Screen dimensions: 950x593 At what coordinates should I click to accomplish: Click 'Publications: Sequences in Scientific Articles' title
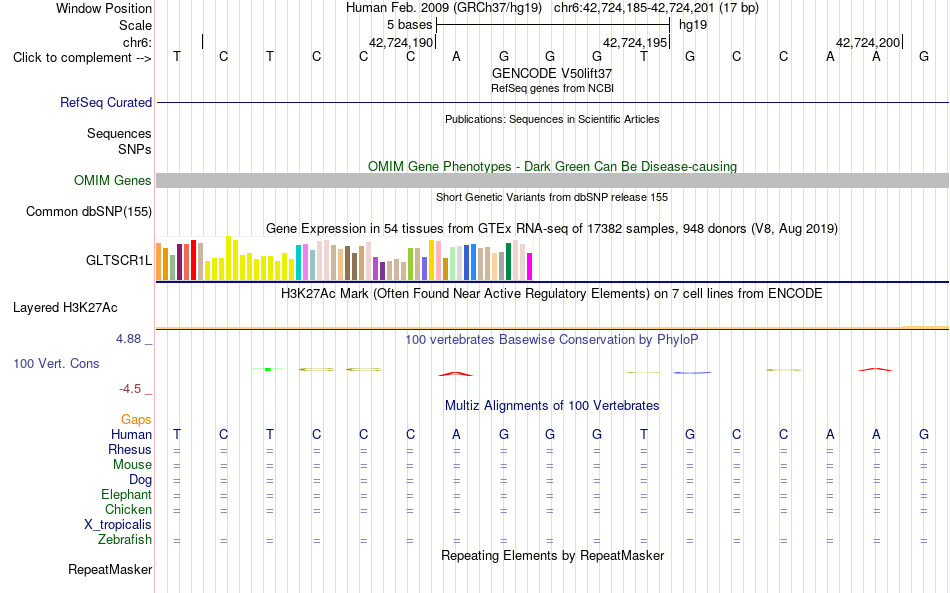[552, 119]
